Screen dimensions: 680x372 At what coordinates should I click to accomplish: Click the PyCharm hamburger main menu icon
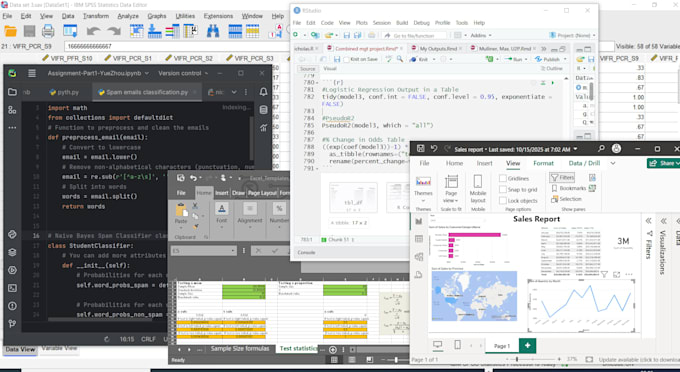(x=32, y=73)
